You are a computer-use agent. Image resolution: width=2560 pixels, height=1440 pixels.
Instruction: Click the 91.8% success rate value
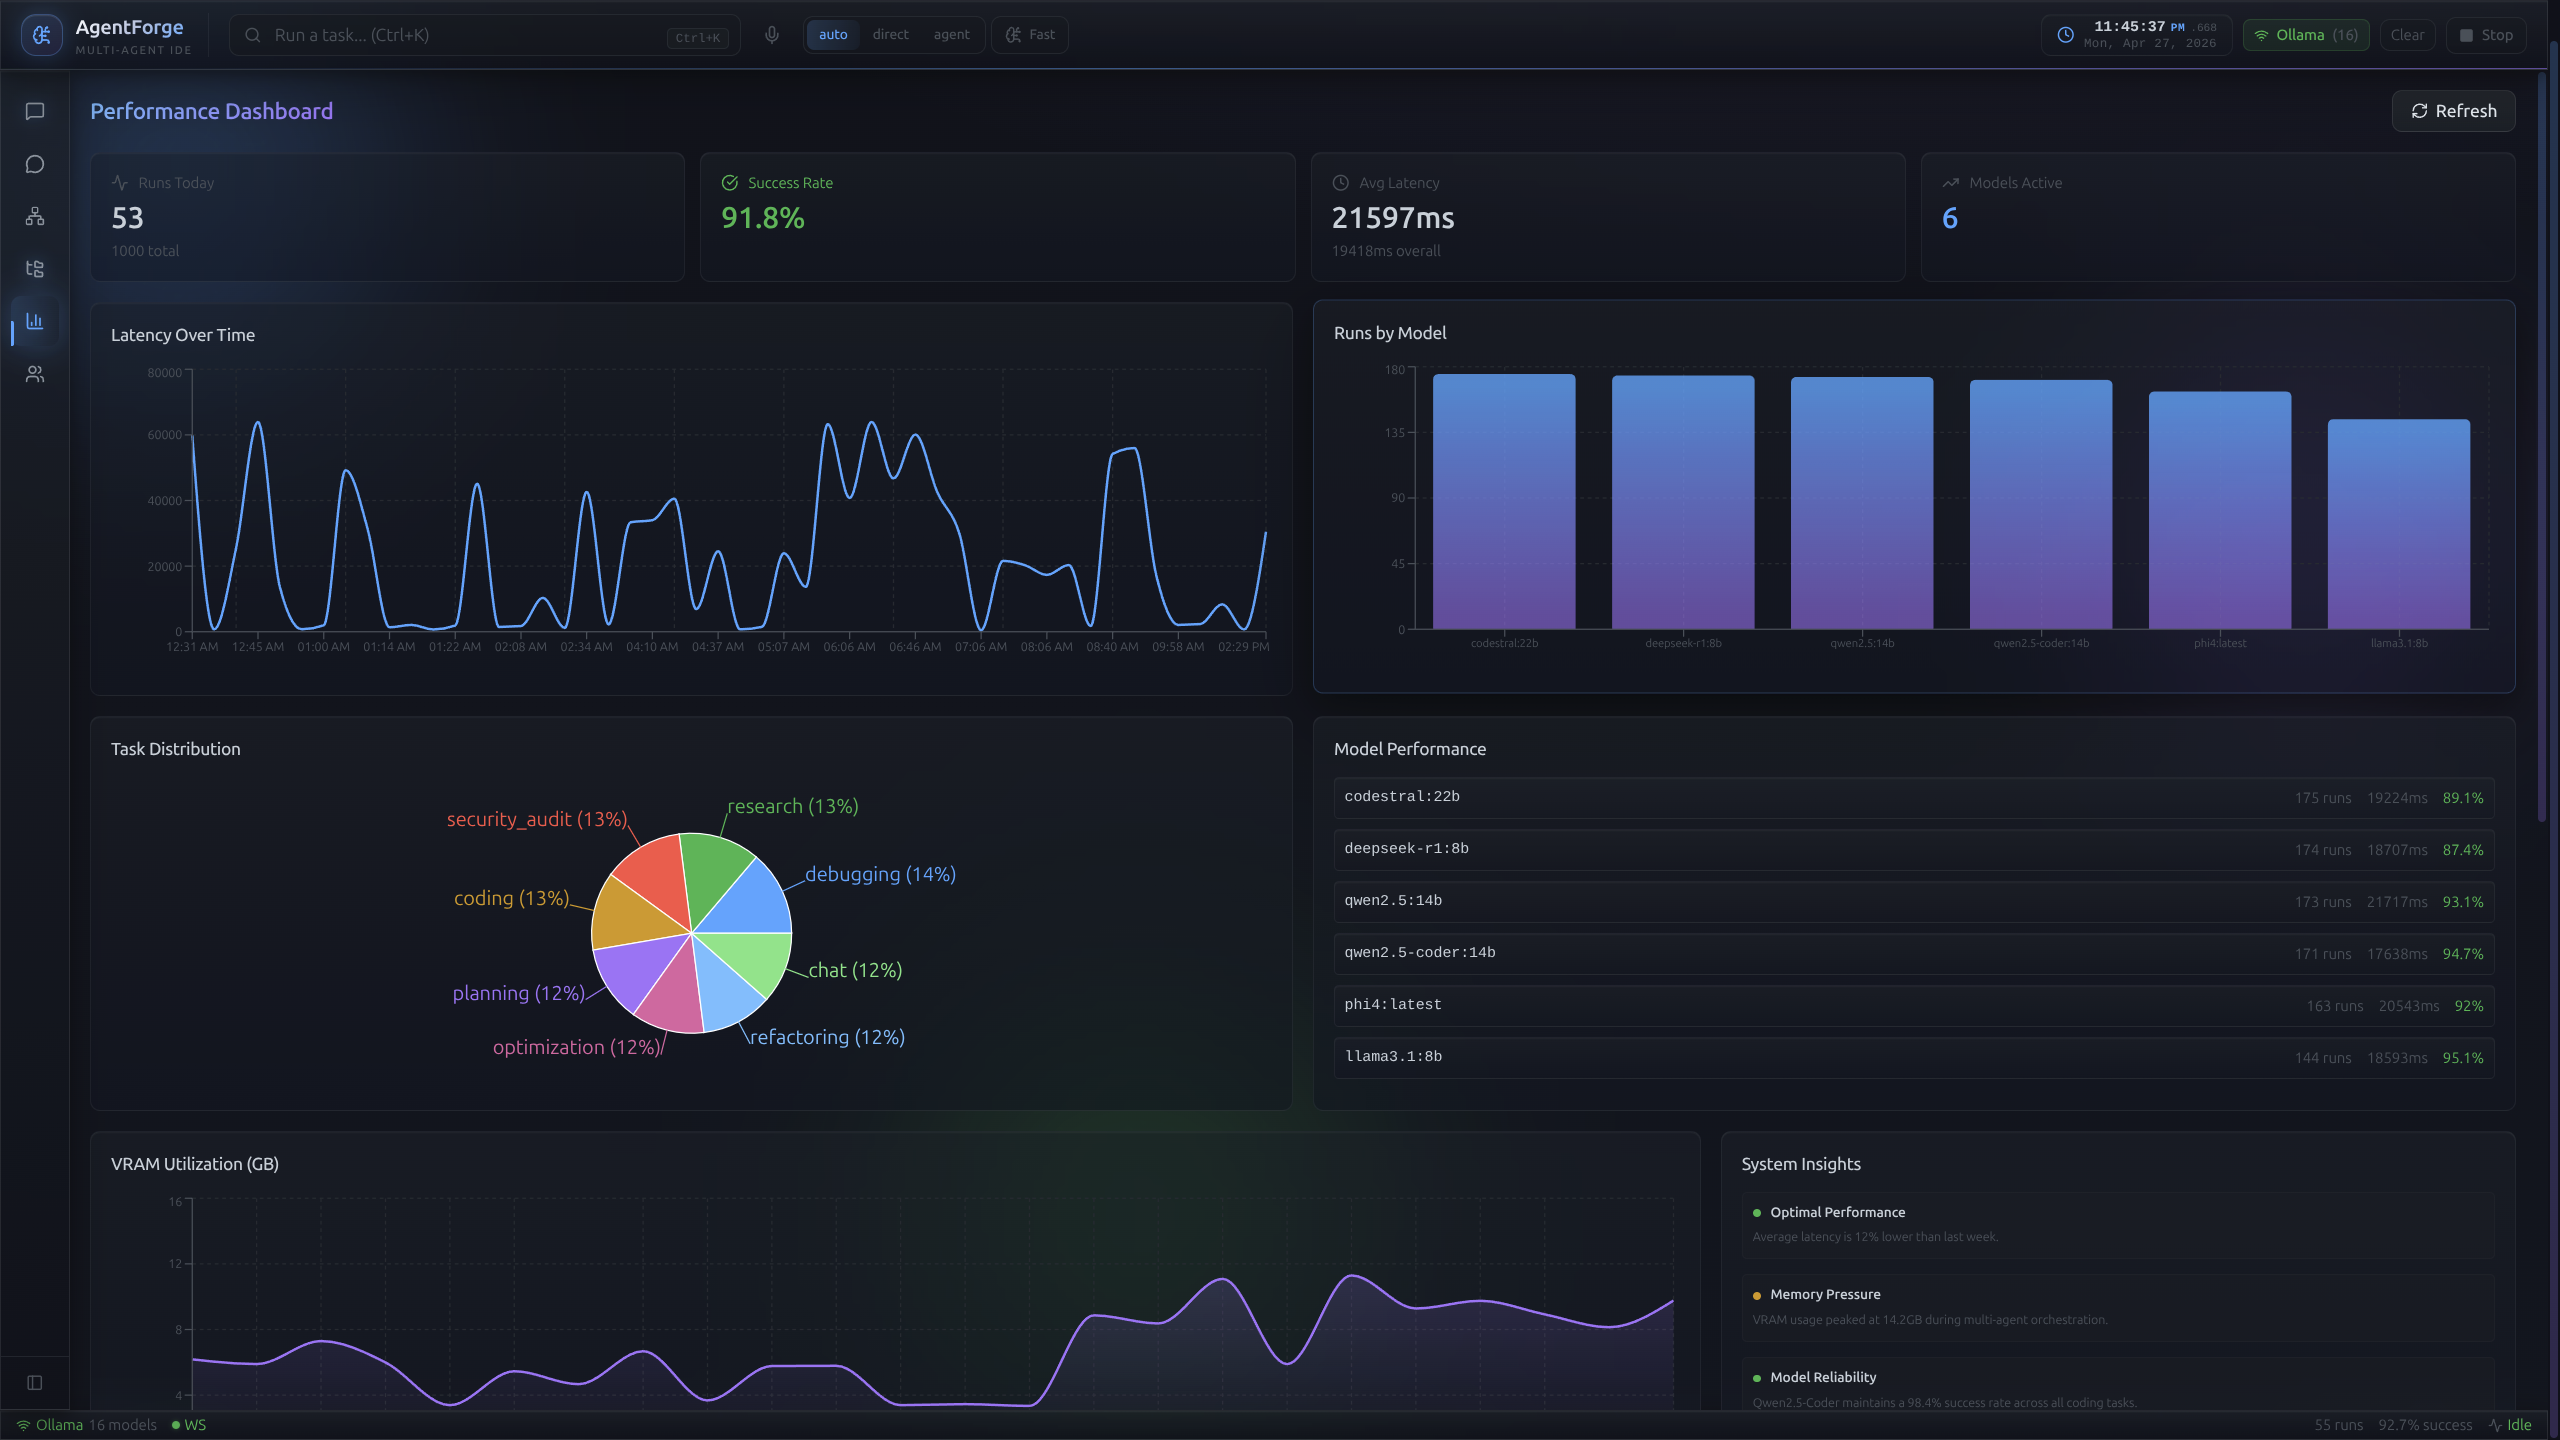[x=762, y=218]
